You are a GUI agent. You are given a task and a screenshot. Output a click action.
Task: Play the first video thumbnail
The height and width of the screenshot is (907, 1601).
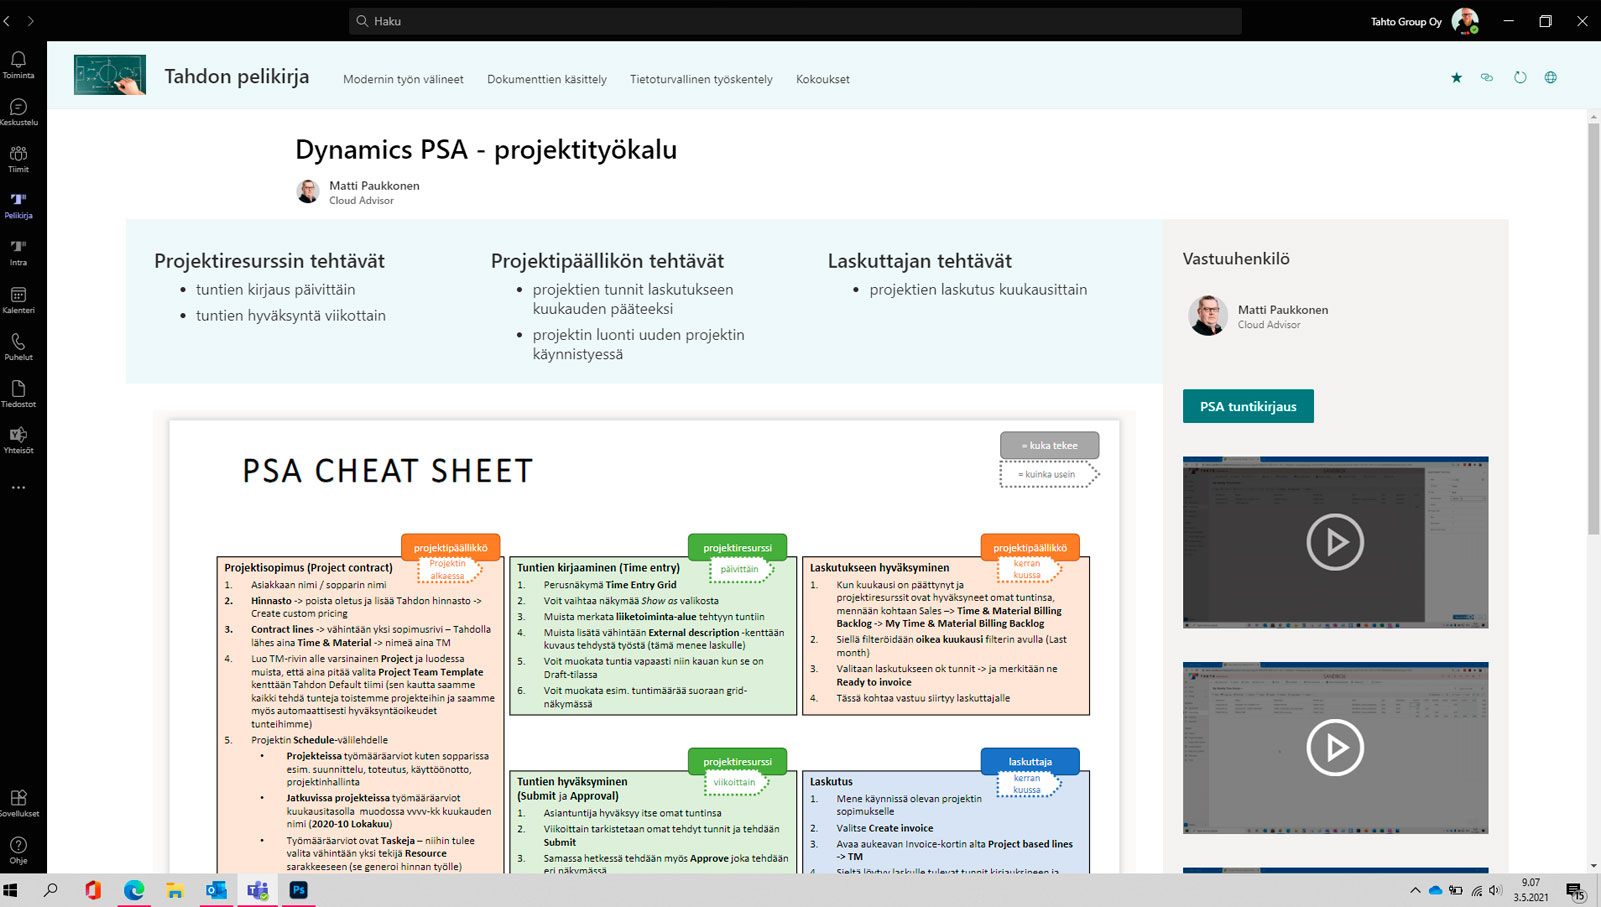tap(1335, 542)
